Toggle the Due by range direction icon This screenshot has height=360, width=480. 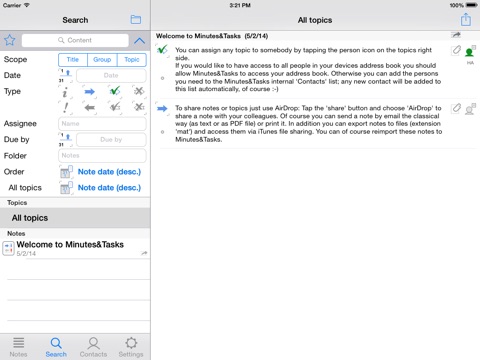66,140
